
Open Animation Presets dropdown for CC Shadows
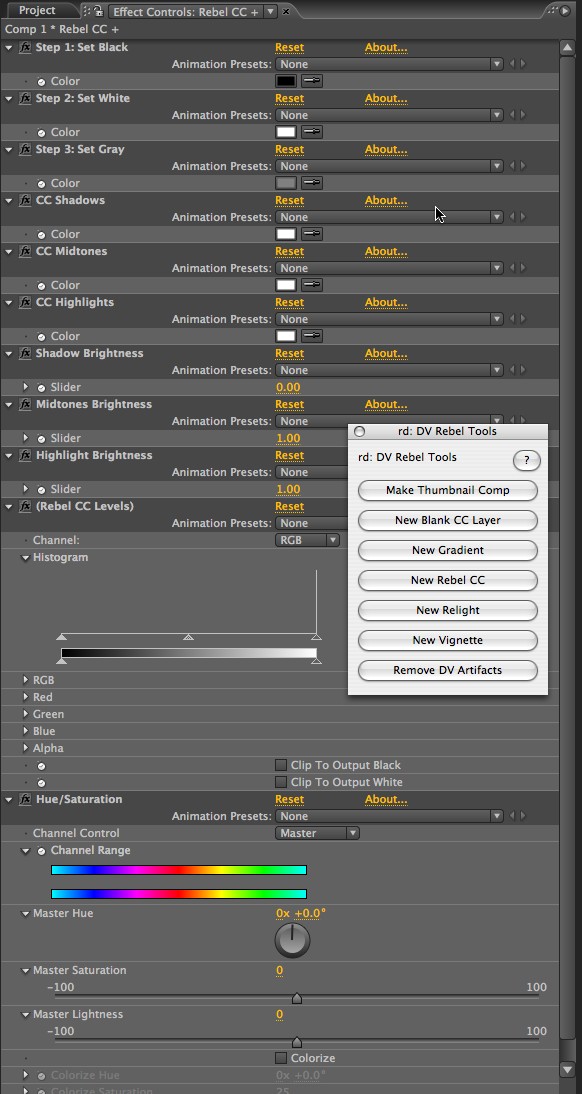click(x=389, y=217)
